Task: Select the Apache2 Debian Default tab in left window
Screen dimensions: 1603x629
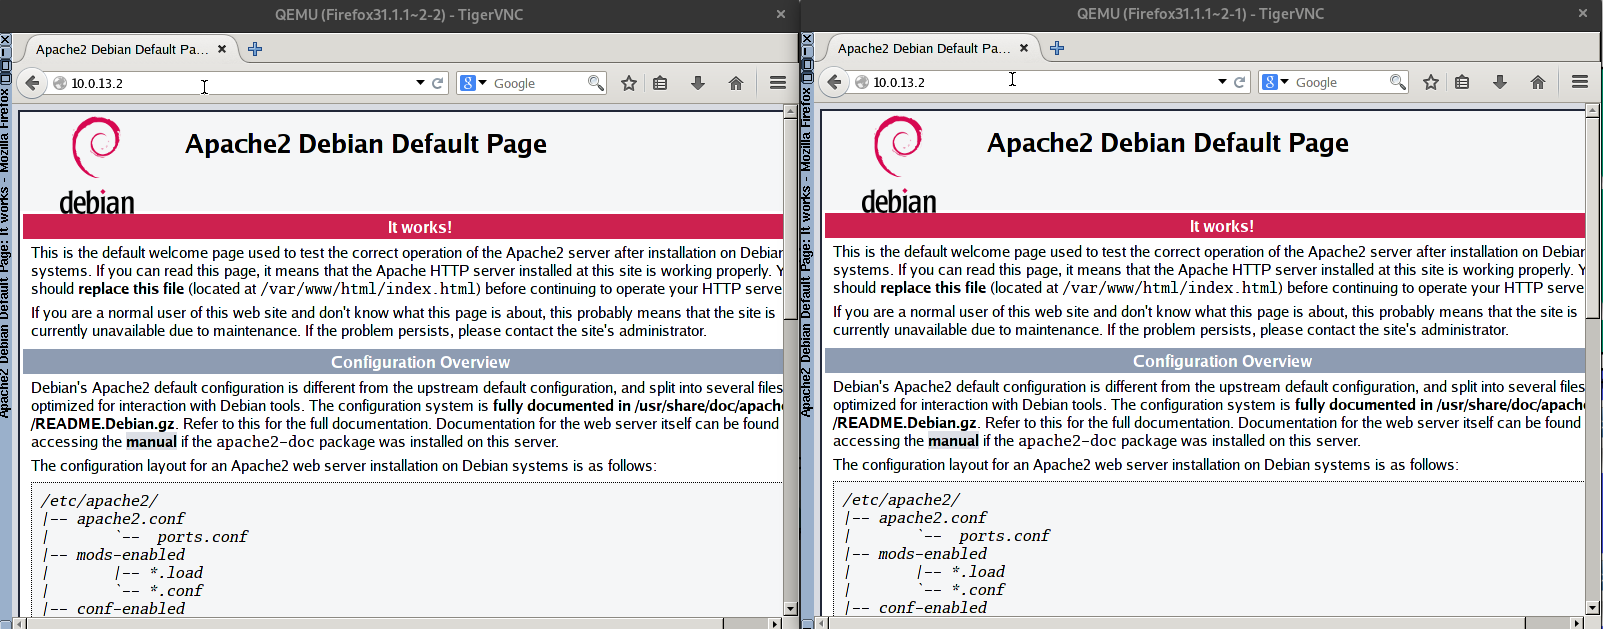Action: pyautogui.click(x=122, y=49)
